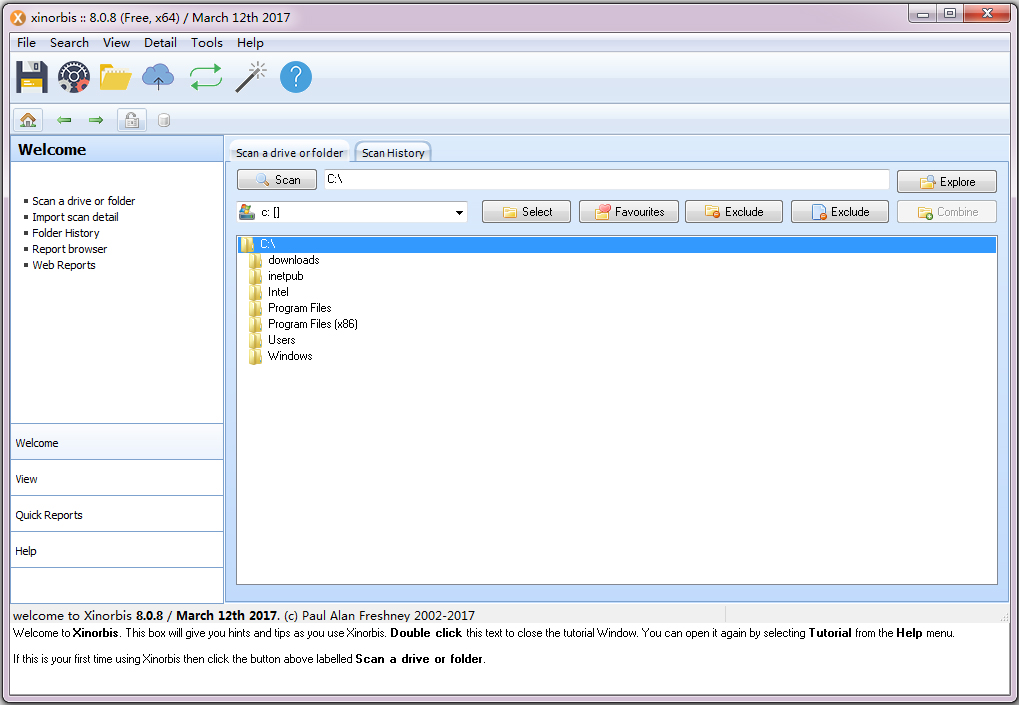Open the Report browser link
The width and height of the screenshot is (1019, 705).
70,250
